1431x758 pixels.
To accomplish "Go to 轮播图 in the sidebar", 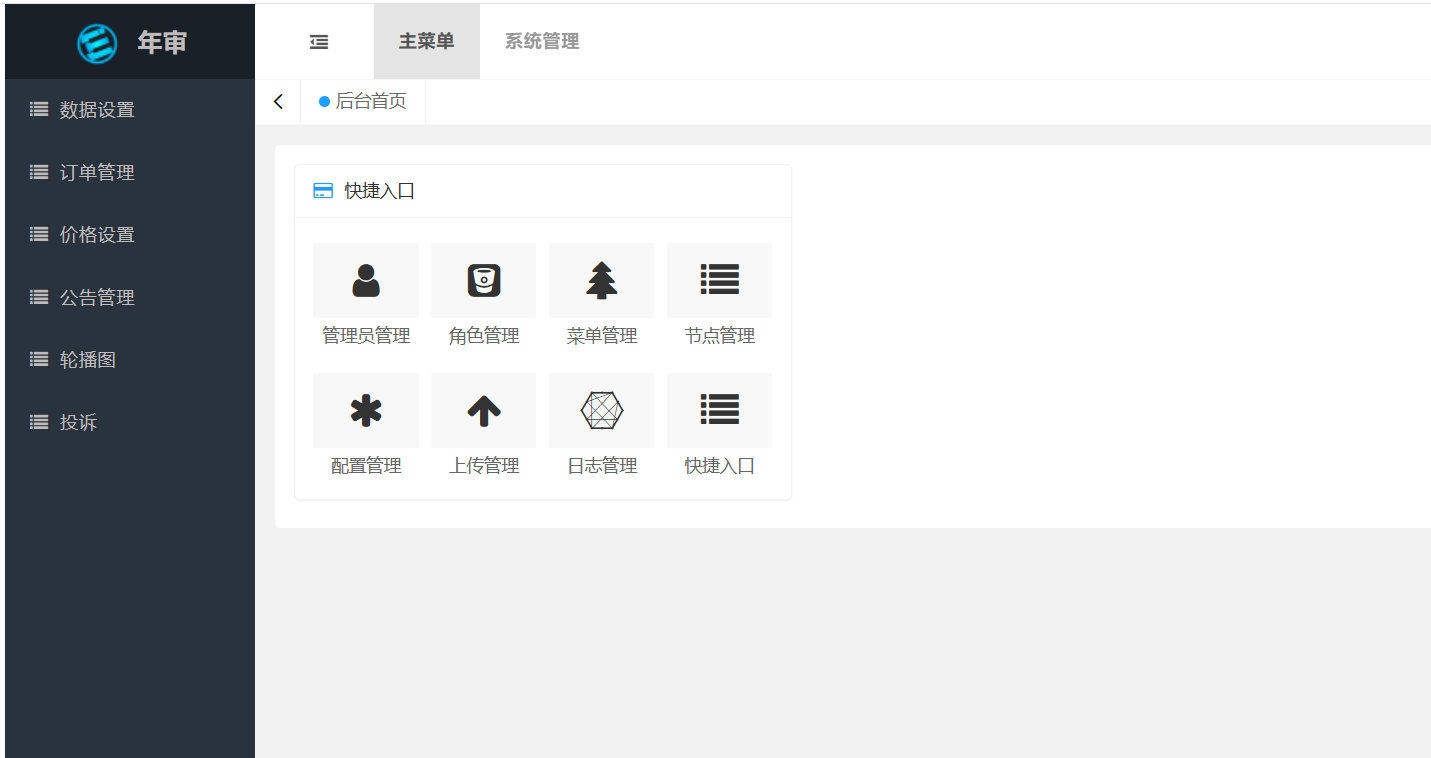I will point(88,360).
